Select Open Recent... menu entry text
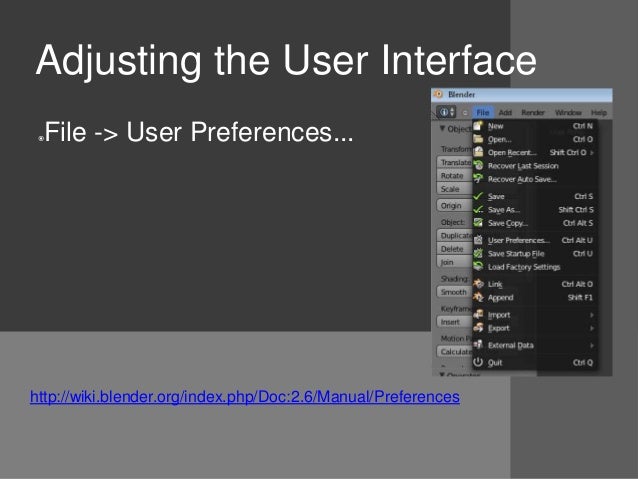638x479 pixels. pos(512,153)
